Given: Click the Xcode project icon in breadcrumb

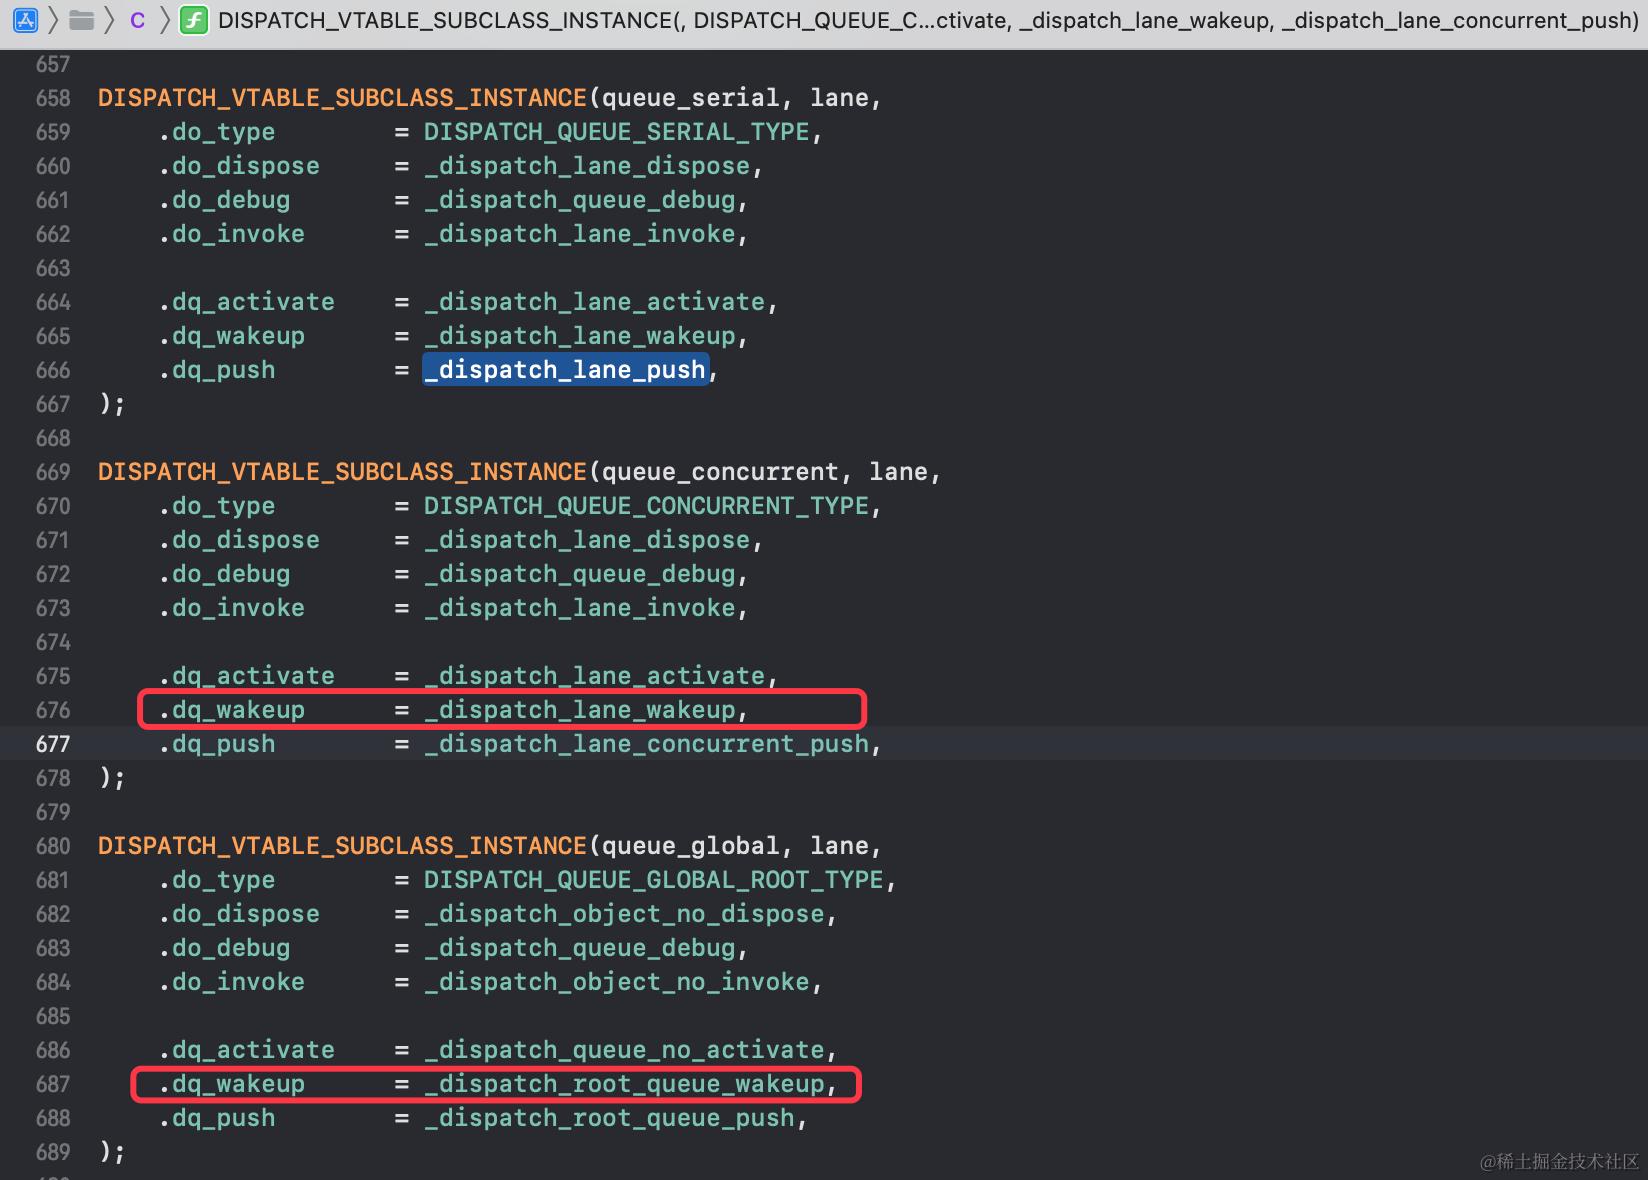Looking at the screenshot, I should 26,20.
